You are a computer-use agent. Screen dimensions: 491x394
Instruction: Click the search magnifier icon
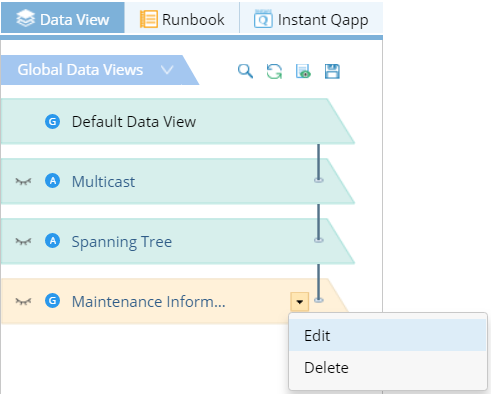point(245,71)
